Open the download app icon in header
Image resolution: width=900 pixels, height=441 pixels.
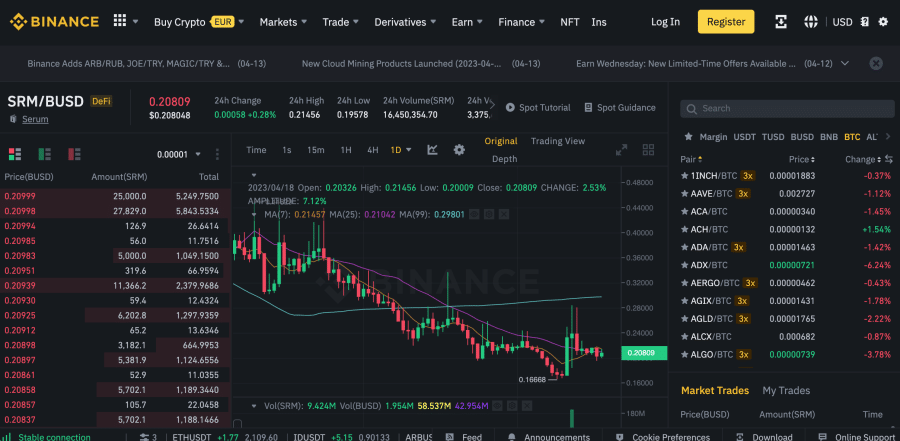click(x=781, y=22)
